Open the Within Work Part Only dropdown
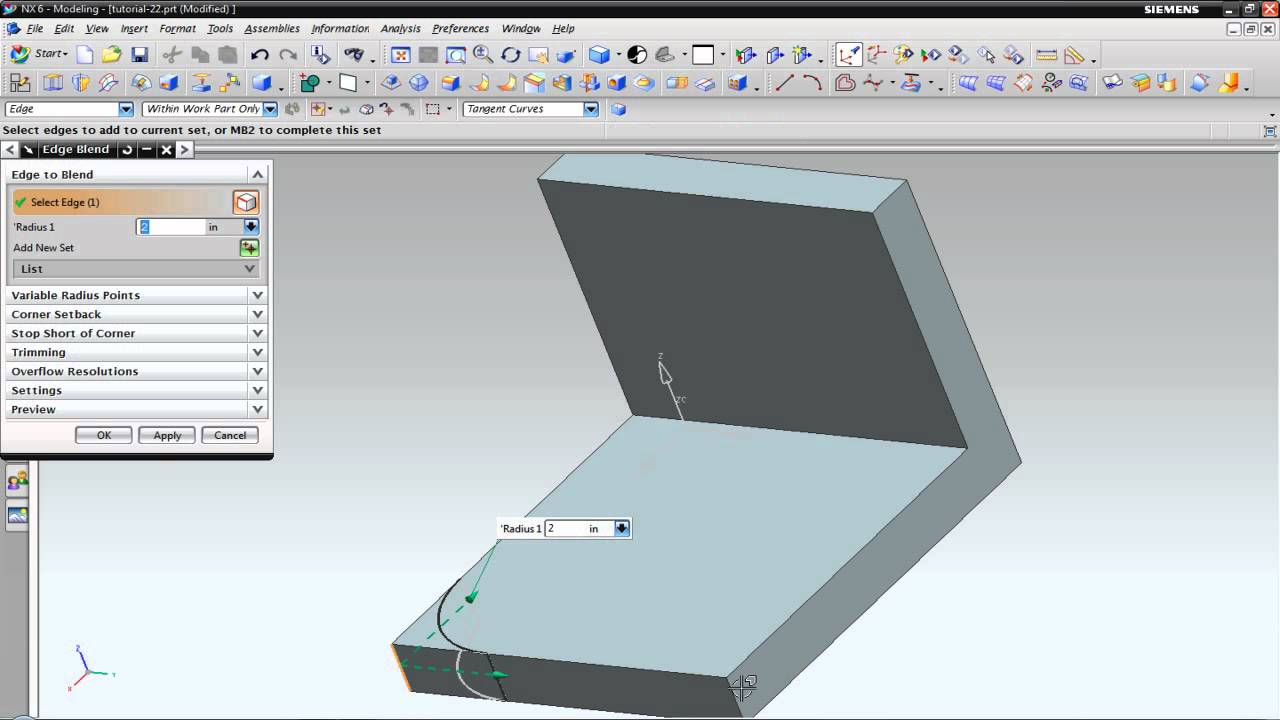 point(270,109)
